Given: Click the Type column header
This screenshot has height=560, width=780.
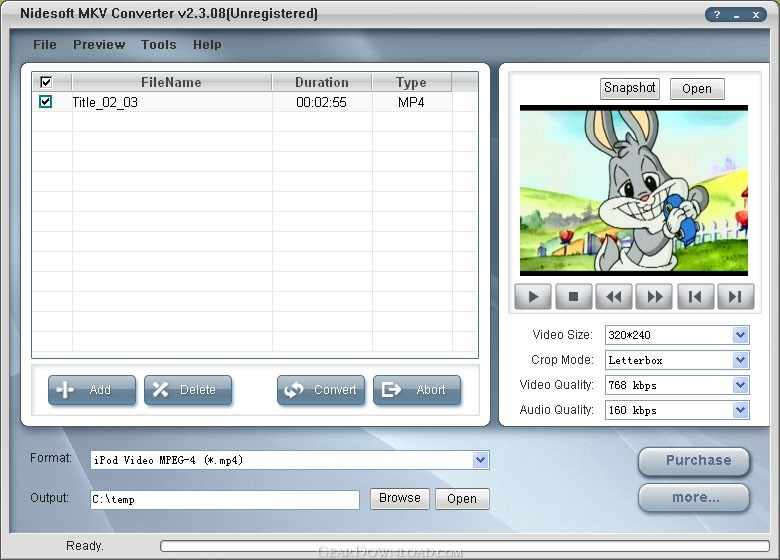Looking at the screenshot, I should [411, 82].
